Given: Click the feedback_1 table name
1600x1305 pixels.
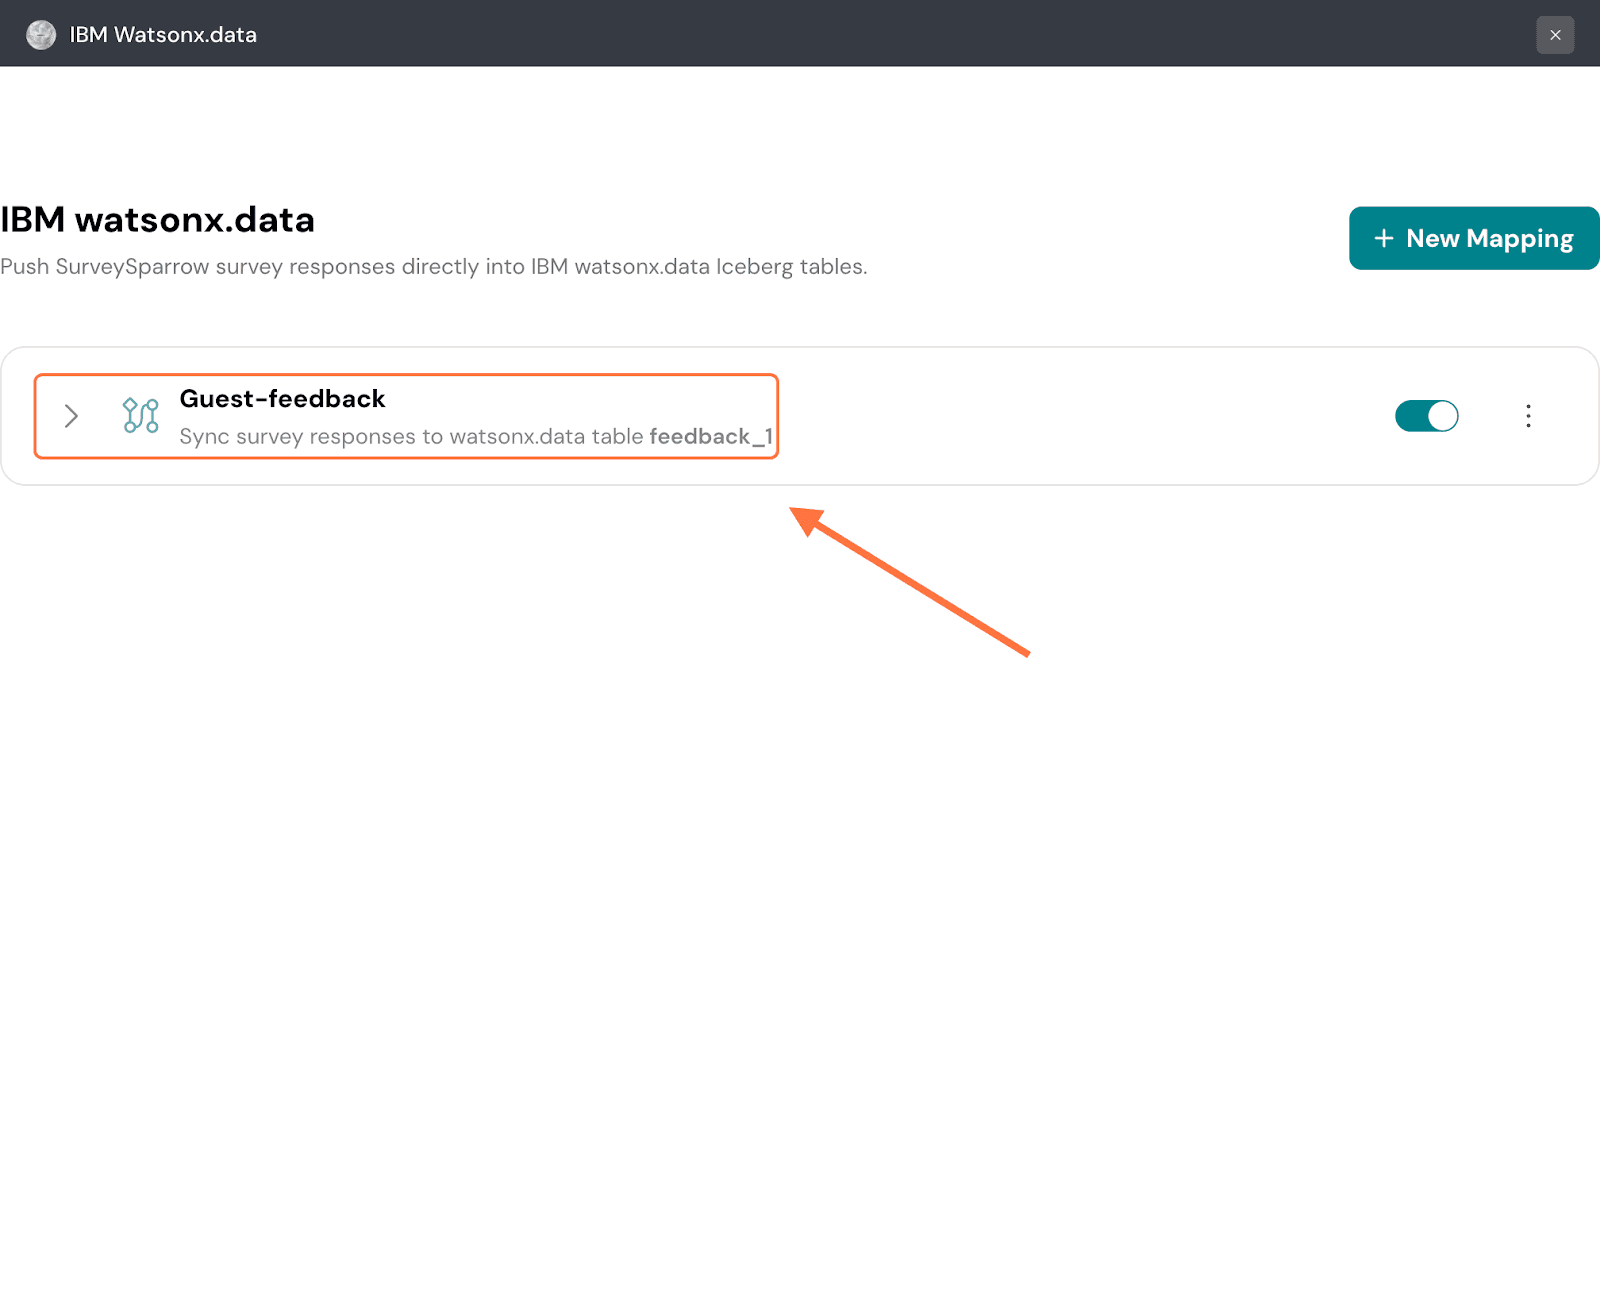Looking at the screenshot, I should 710,437.
